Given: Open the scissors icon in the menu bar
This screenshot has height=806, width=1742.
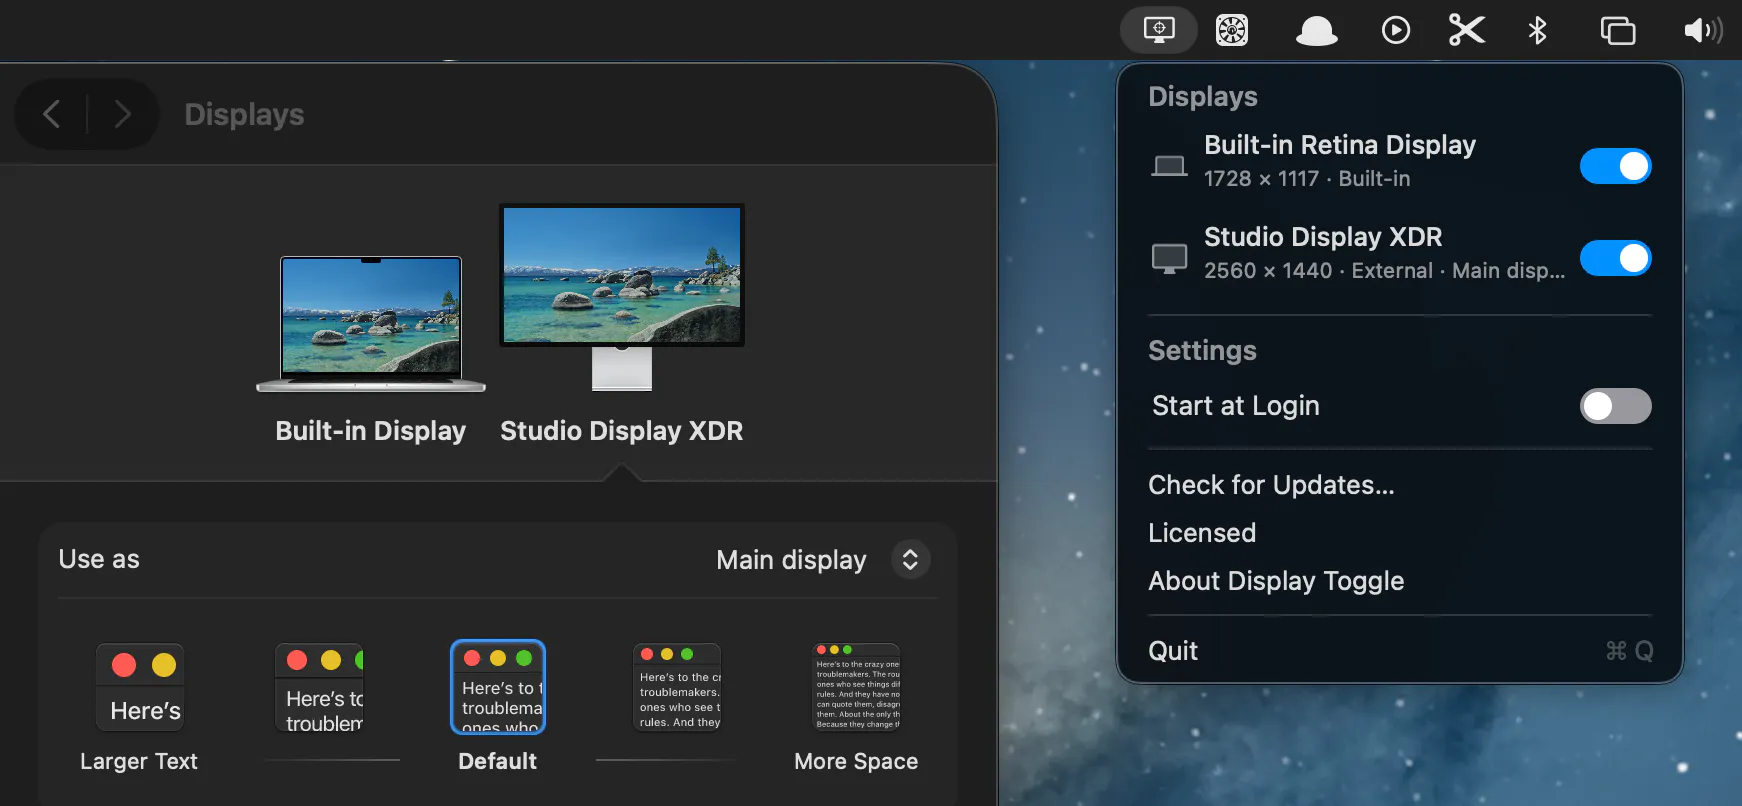Looking at the screenshot, I should pyautogui.click(x=1467, y=30).
